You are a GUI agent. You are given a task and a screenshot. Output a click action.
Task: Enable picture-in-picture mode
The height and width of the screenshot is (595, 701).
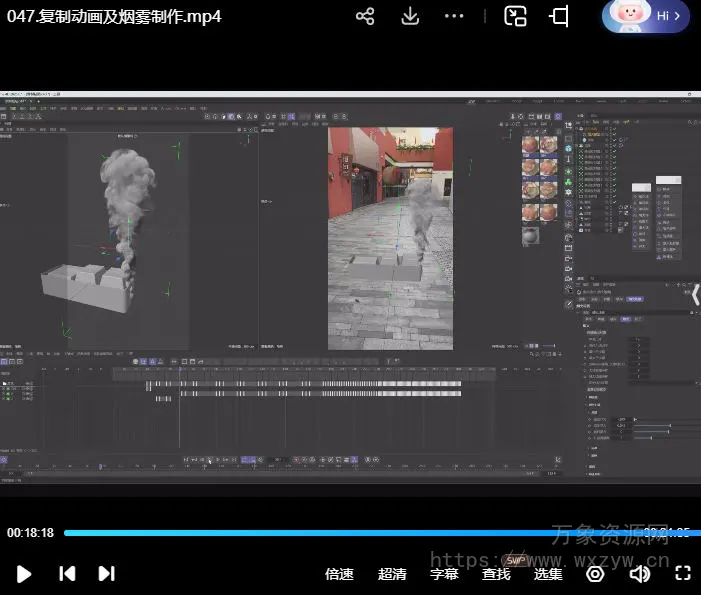(x=515, y=16)
